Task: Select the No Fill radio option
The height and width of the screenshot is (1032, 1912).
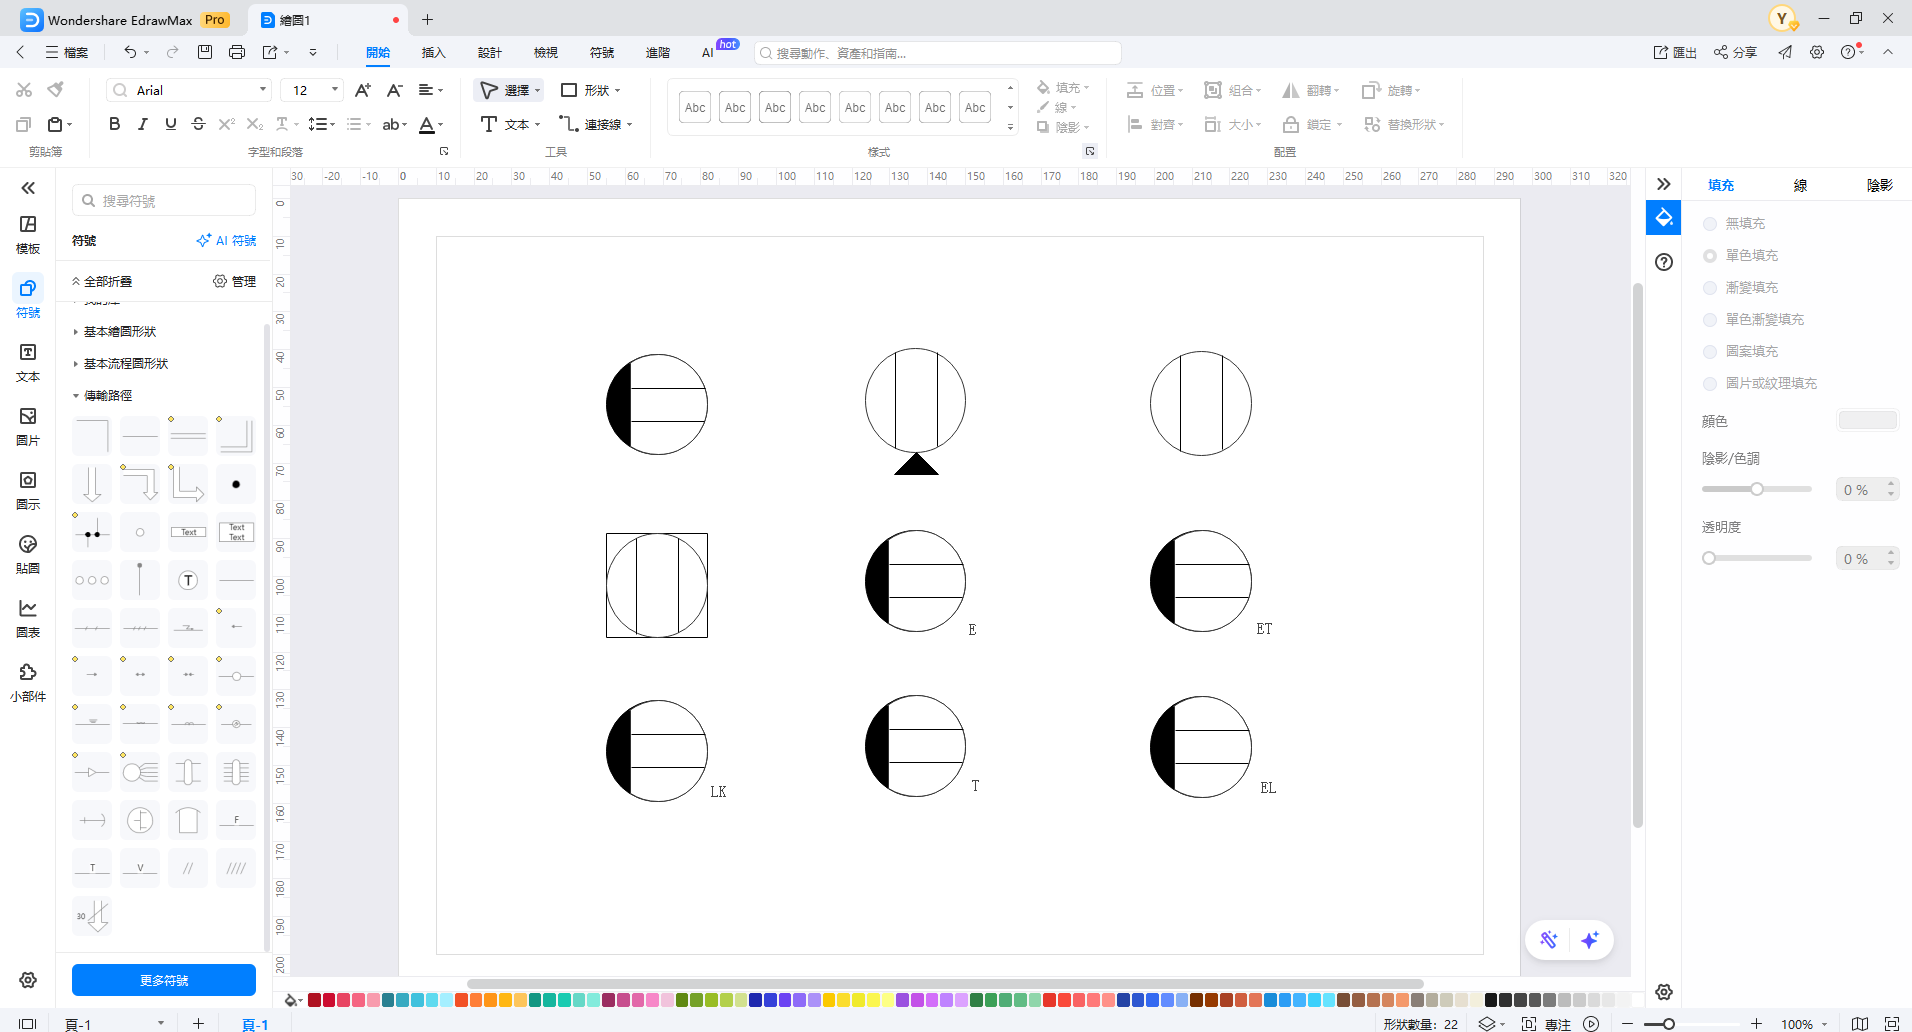Action: point(1710,224)
